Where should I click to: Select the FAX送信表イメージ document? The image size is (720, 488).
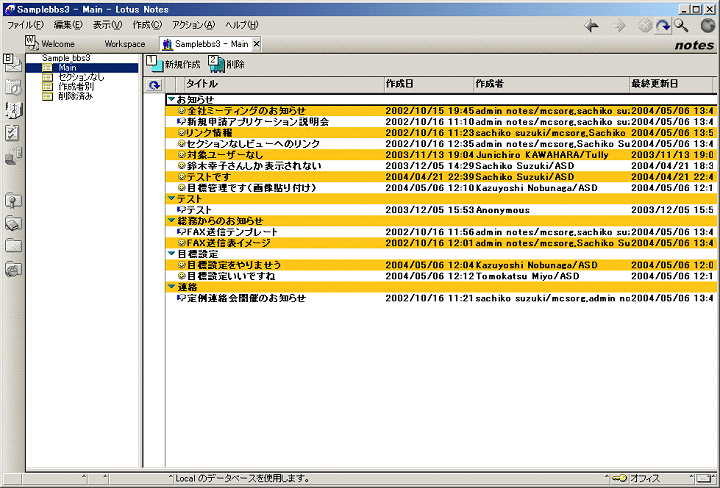441,243
